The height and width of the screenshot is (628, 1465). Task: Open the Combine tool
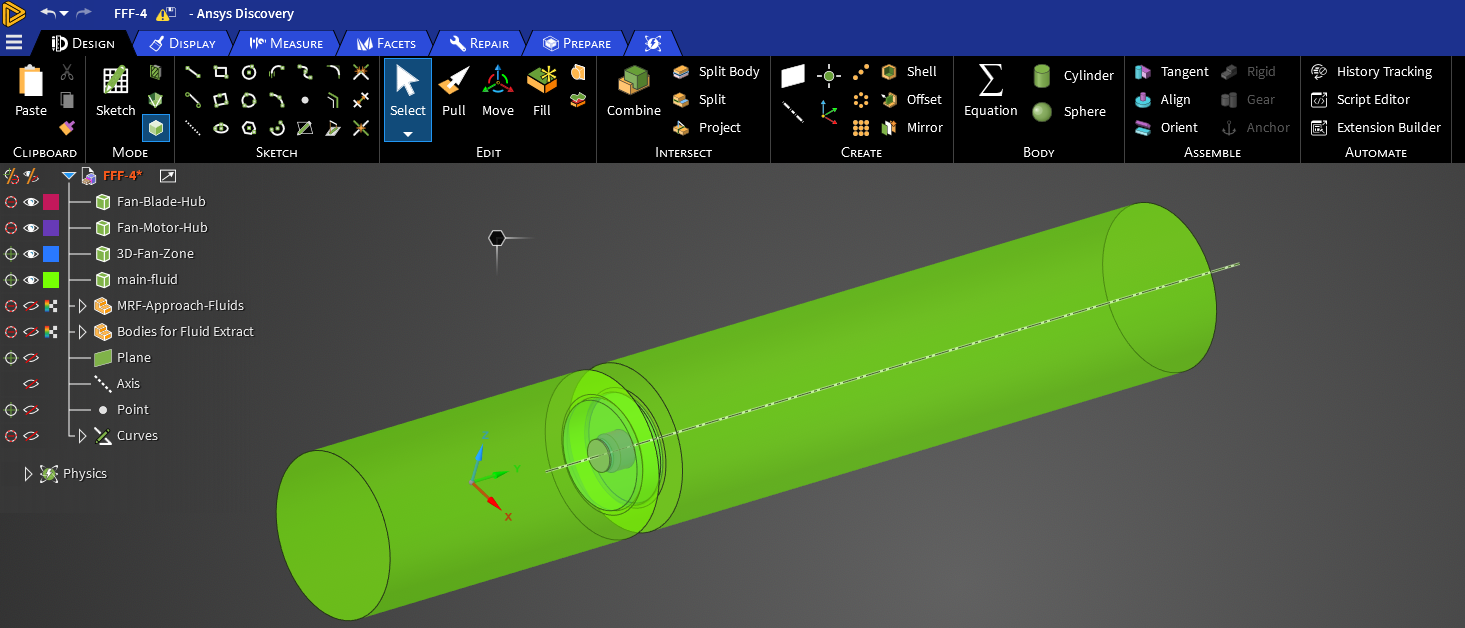633,92
